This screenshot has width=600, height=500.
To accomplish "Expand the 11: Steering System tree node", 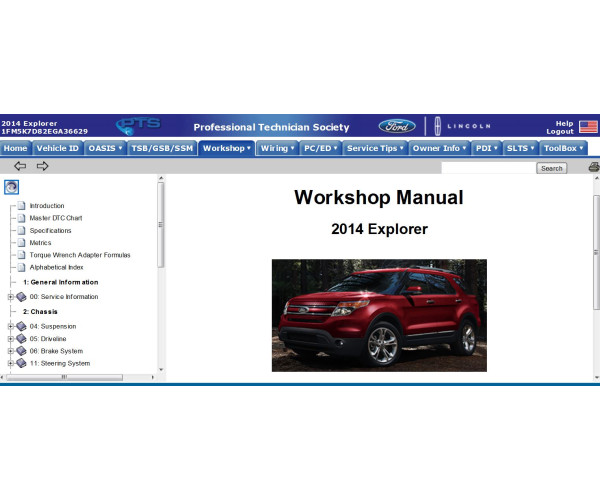I will [x=11, y=363].
